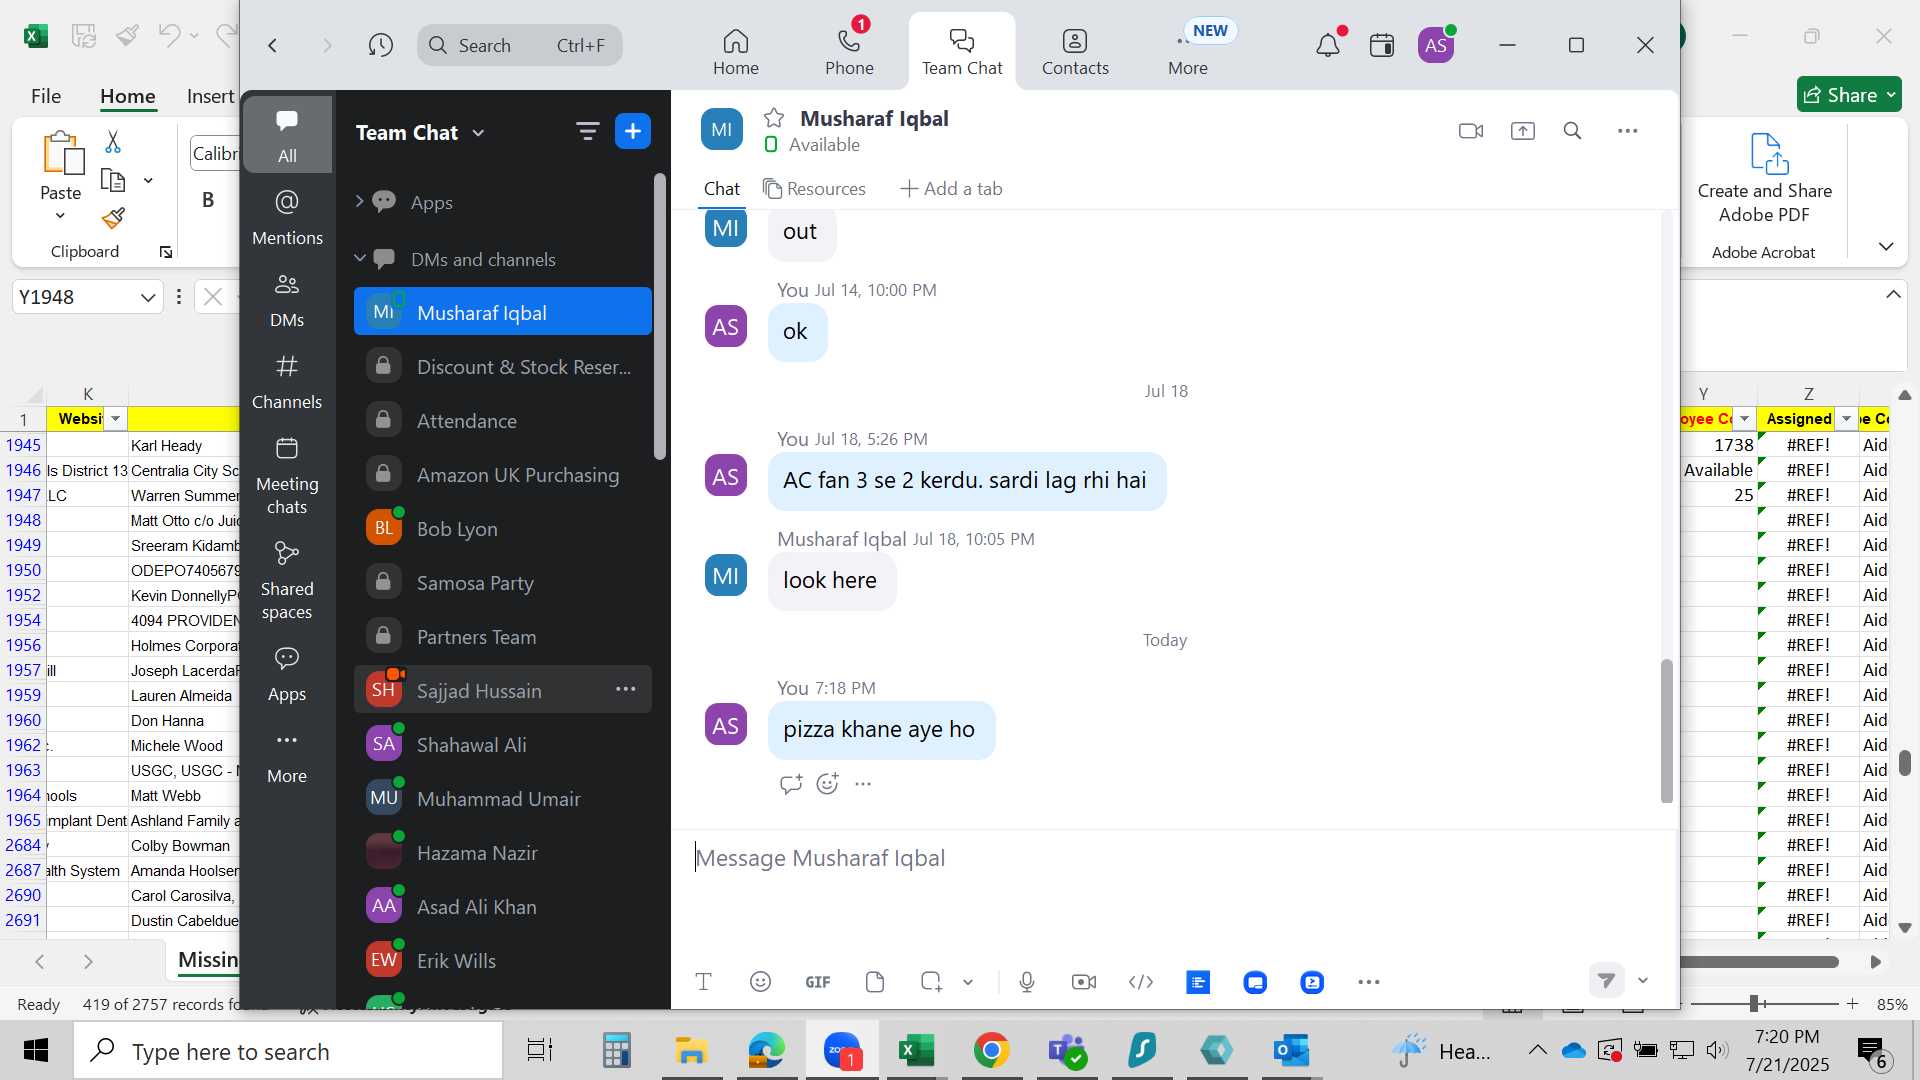Open Mentions in the sidebar
This screenshot has width=1920, height=1080.
pyautogui.click(x=287, y=217)
